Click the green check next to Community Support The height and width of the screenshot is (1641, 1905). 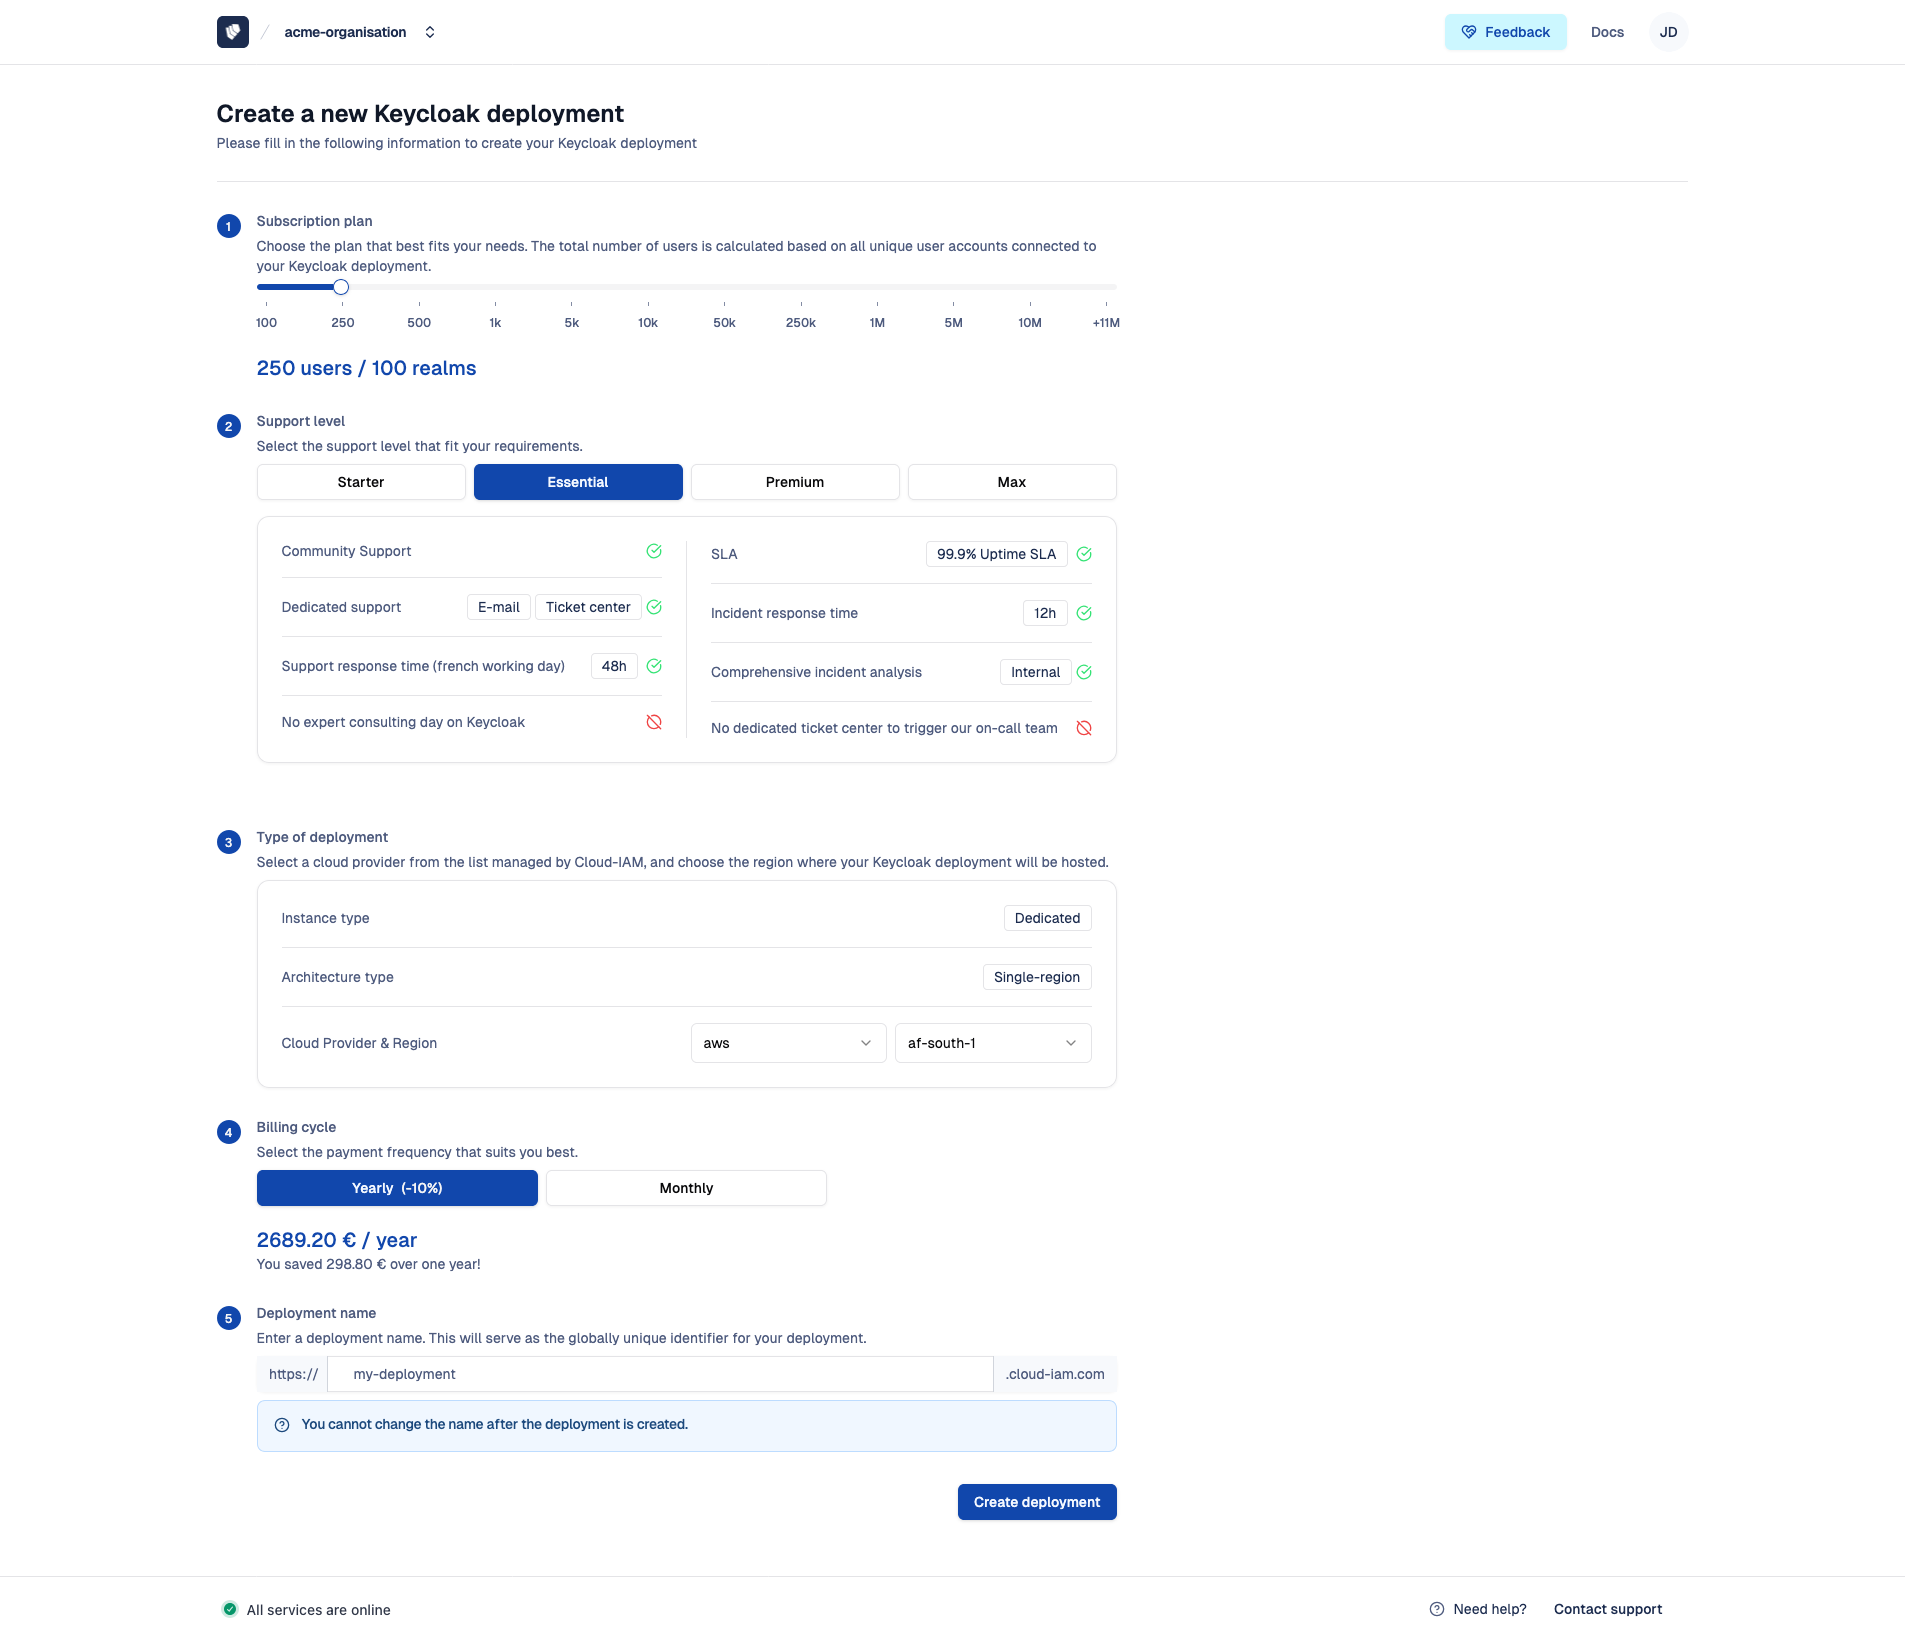654,551
